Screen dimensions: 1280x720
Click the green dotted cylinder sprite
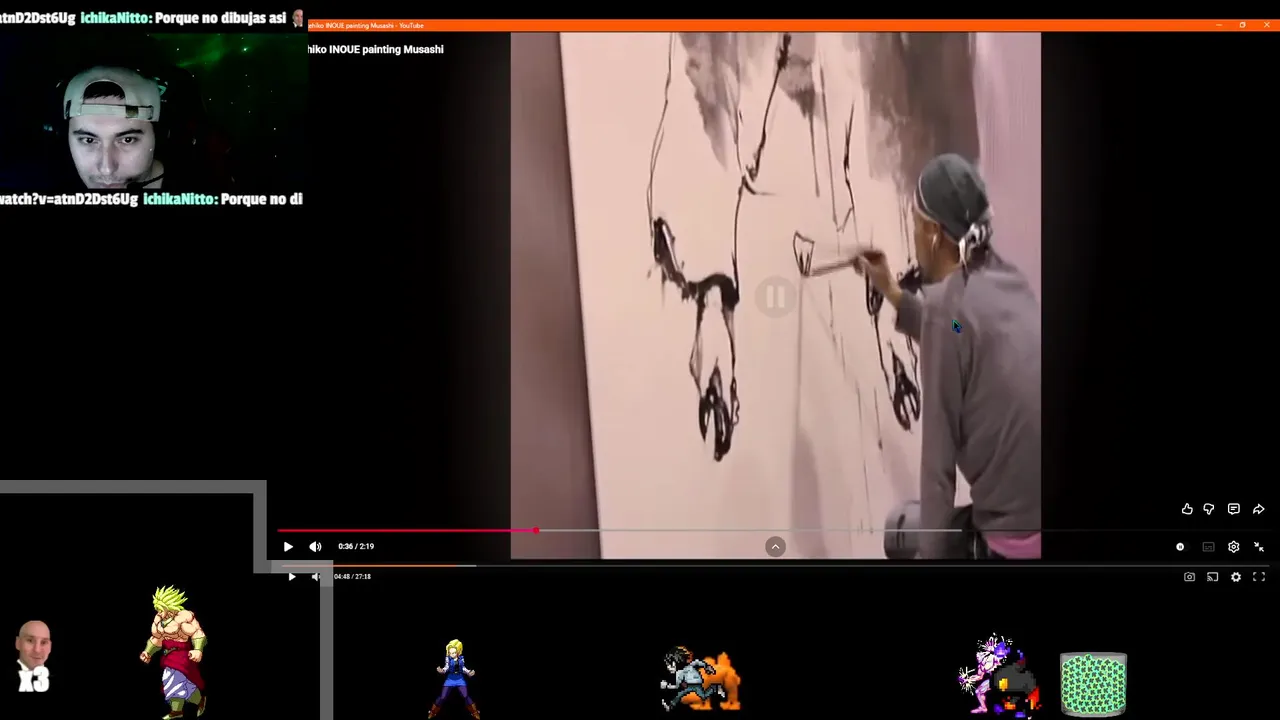pos(1093,684)
